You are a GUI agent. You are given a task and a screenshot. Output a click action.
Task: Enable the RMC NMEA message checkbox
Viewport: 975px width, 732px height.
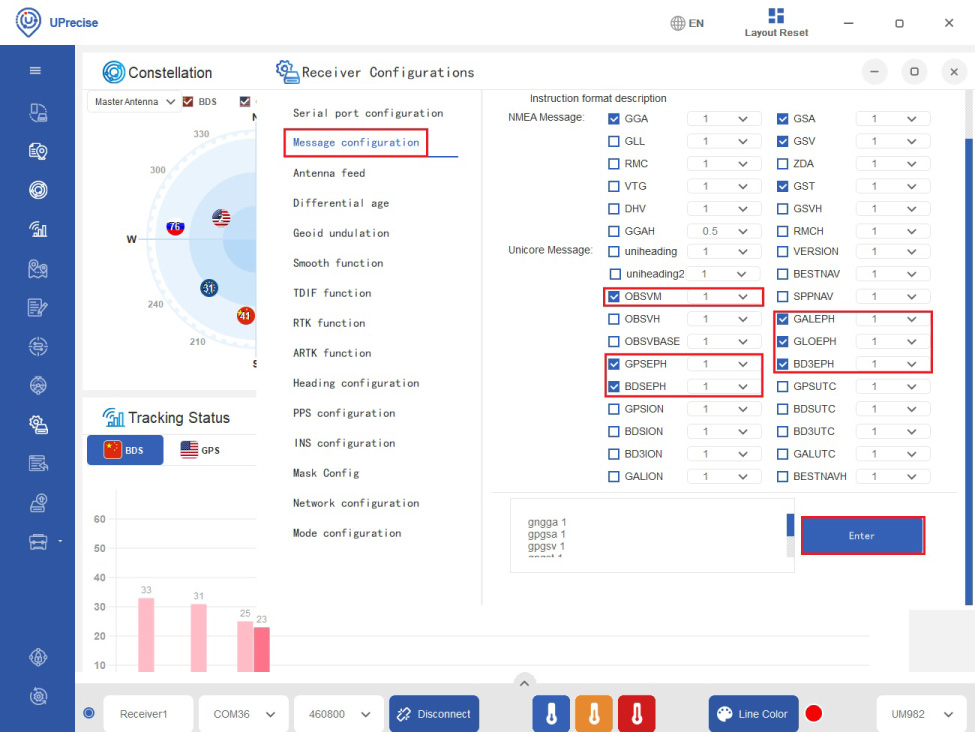[x=615, y=164]
